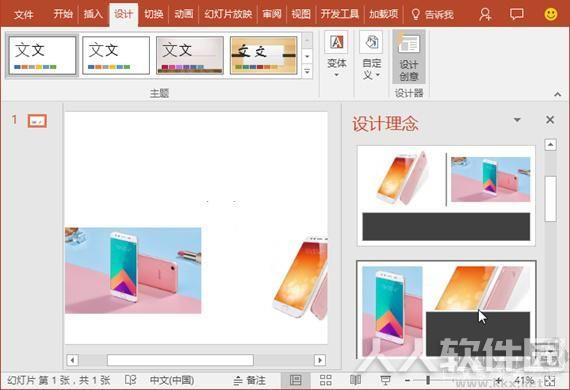Apply the gray gradient theme thumbnail
The image size is (570, 390).
point(190,55)
